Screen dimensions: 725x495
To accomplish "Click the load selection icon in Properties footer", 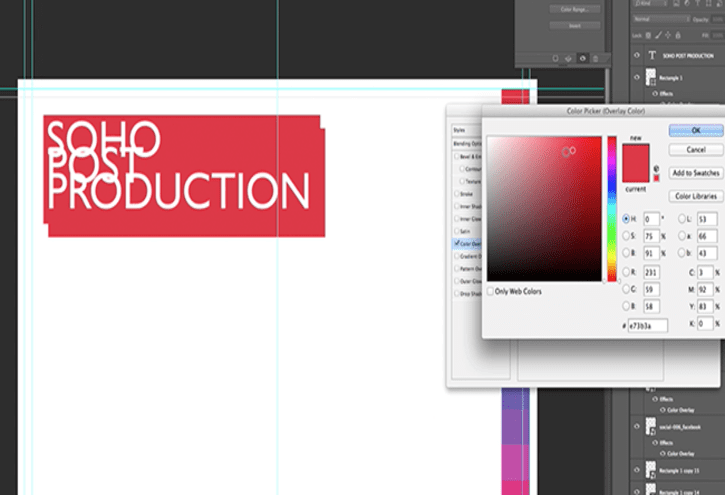I will click(555, 59).
